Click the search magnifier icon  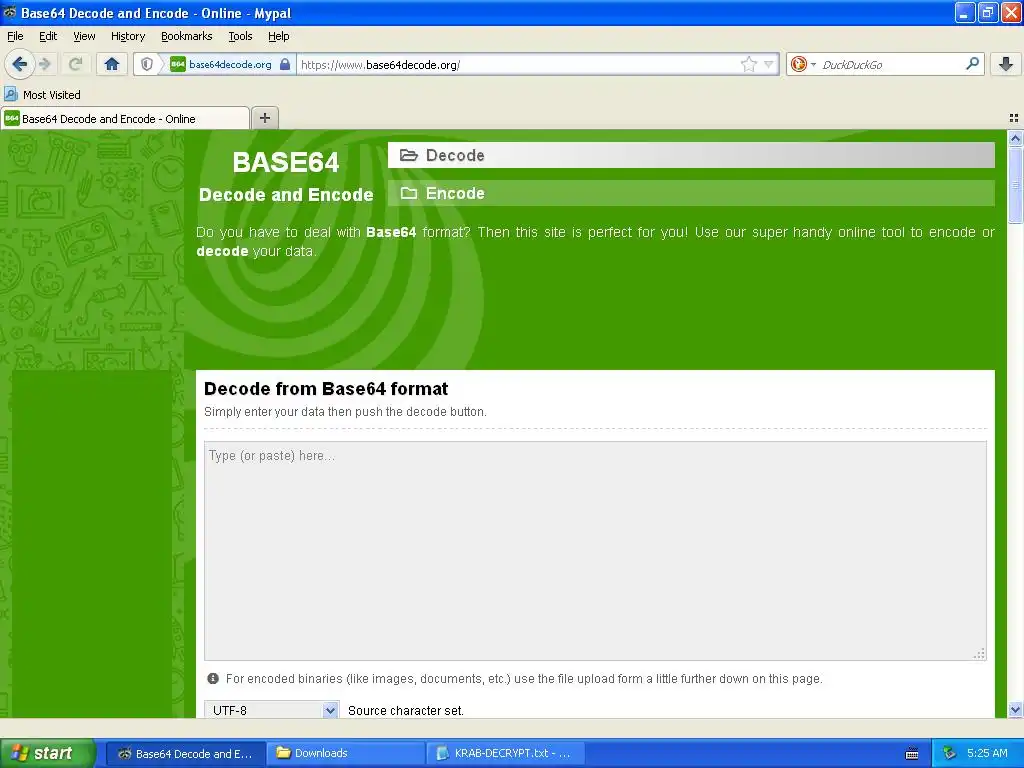(972, 63)
